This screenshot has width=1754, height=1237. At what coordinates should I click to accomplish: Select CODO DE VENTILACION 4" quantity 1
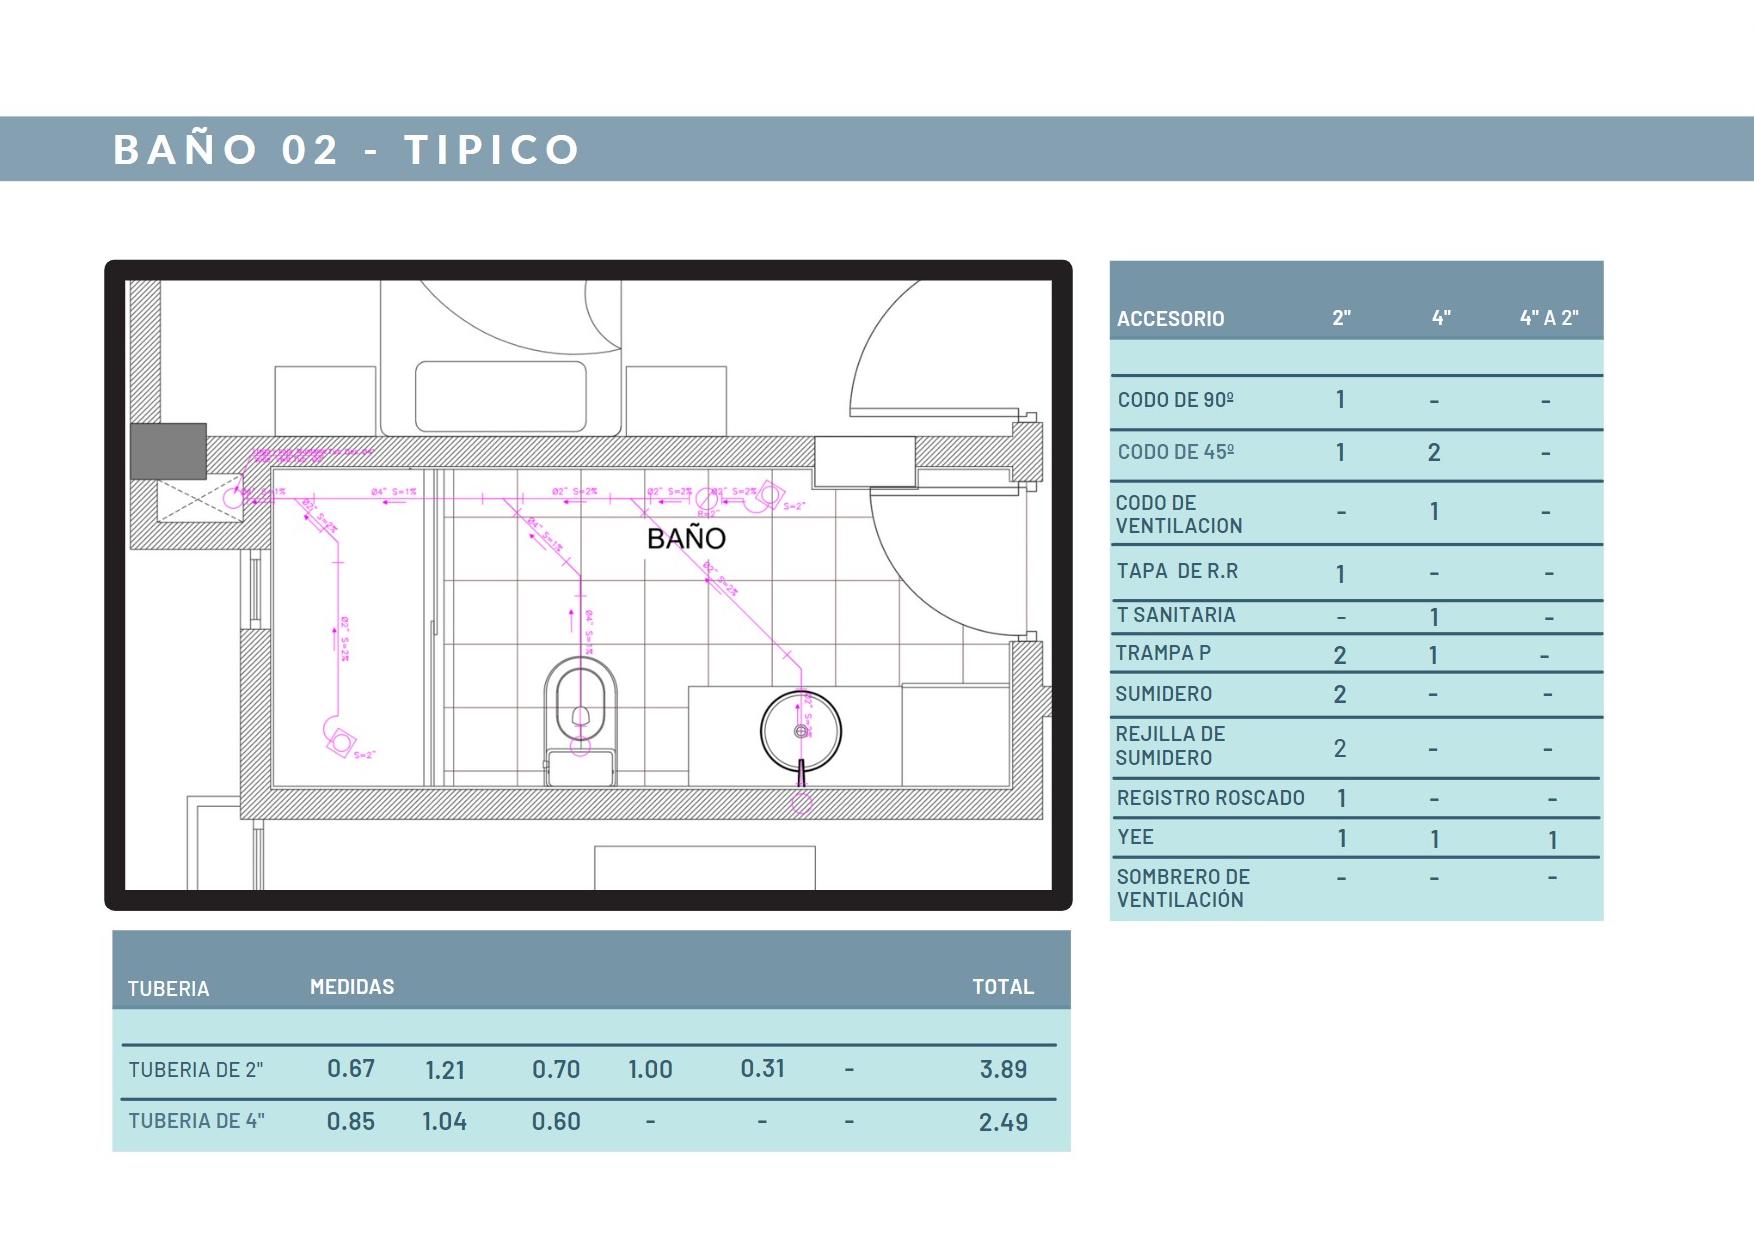(x=1434, y=512)
